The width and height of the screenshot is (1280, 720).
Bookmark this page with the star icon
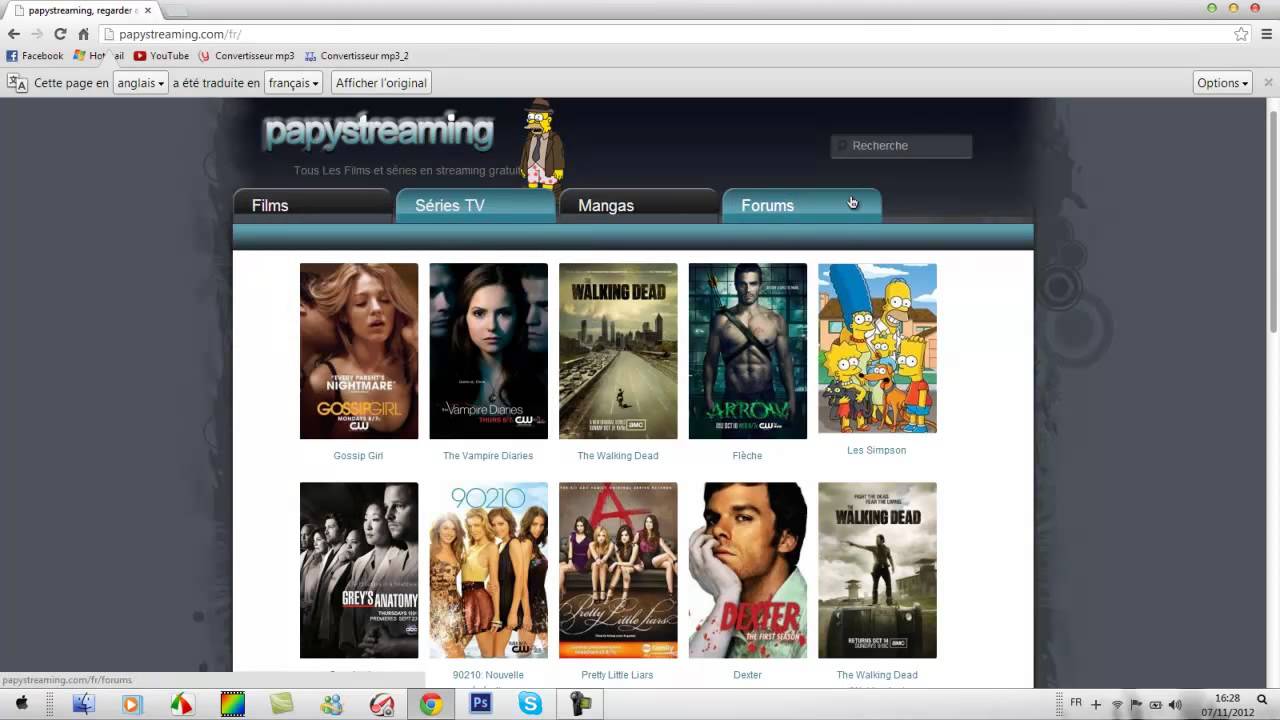1241,34
